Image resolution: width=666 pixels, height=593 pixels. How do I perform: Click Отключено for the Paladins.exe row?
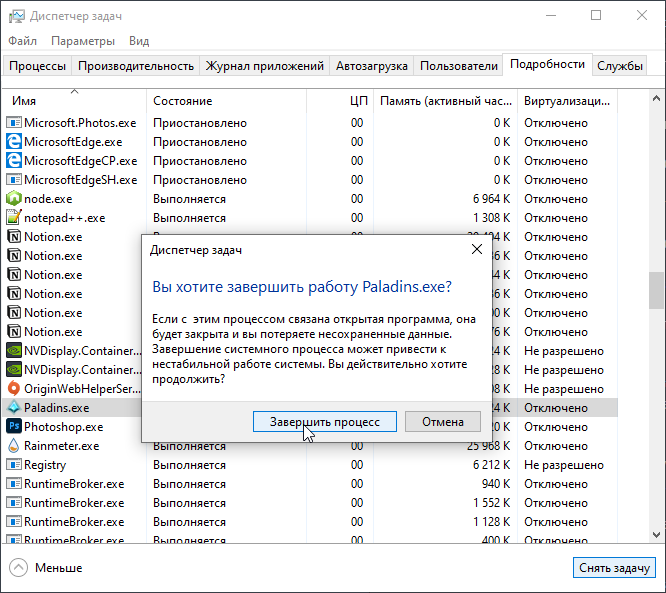[x=556, y=408]
